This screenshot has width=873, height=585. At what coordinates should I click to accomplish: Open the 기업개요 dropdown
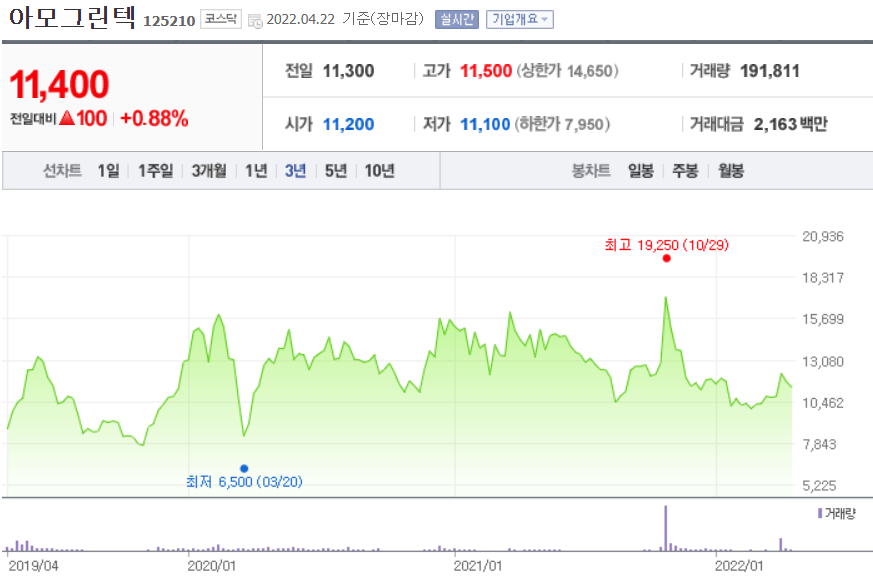[519, 19]
